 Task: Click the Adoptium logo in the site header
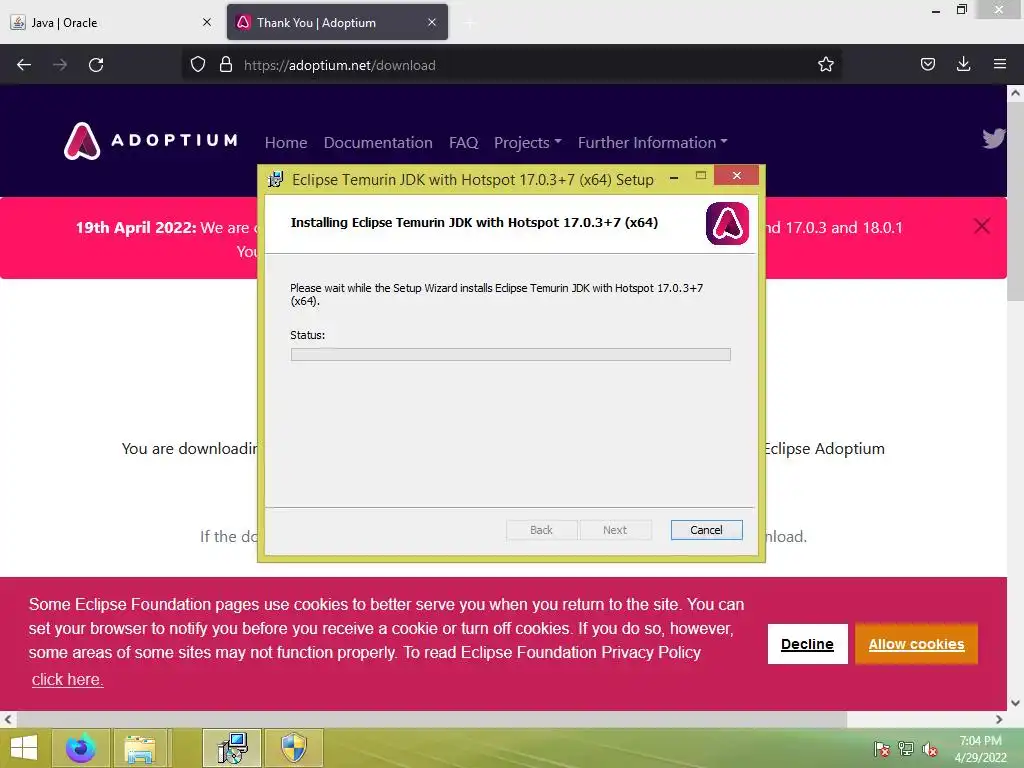[x=151, y=141]
